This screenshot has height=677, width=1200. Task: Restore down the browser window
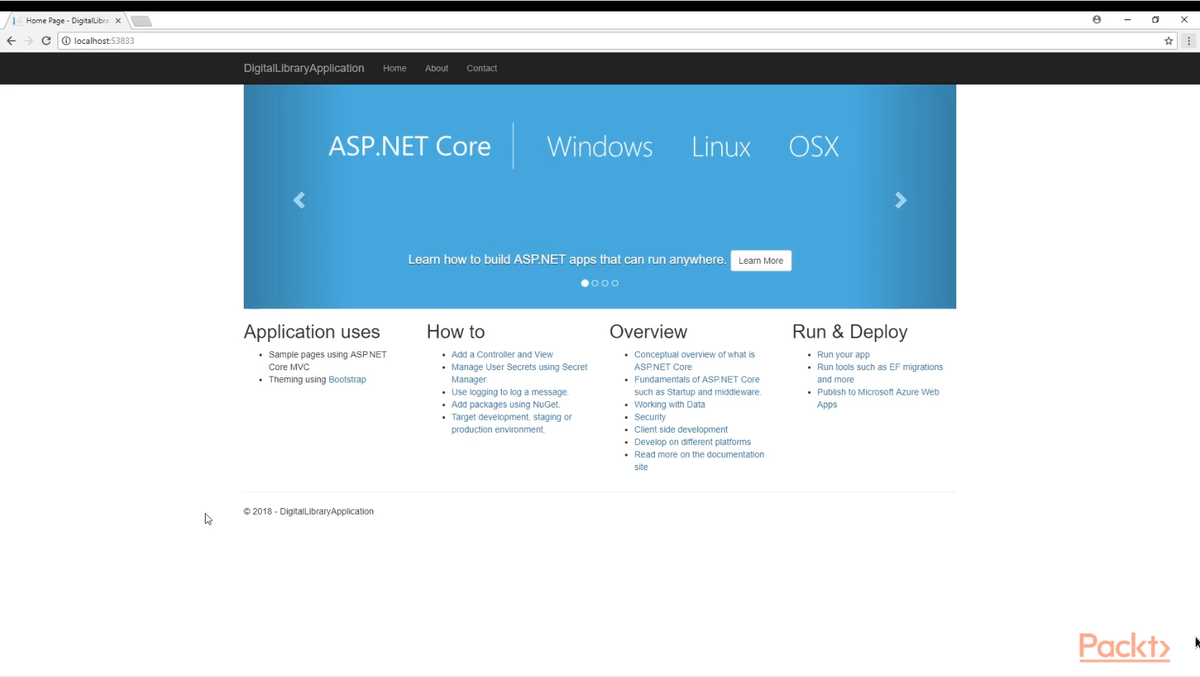click(1155, 19)
